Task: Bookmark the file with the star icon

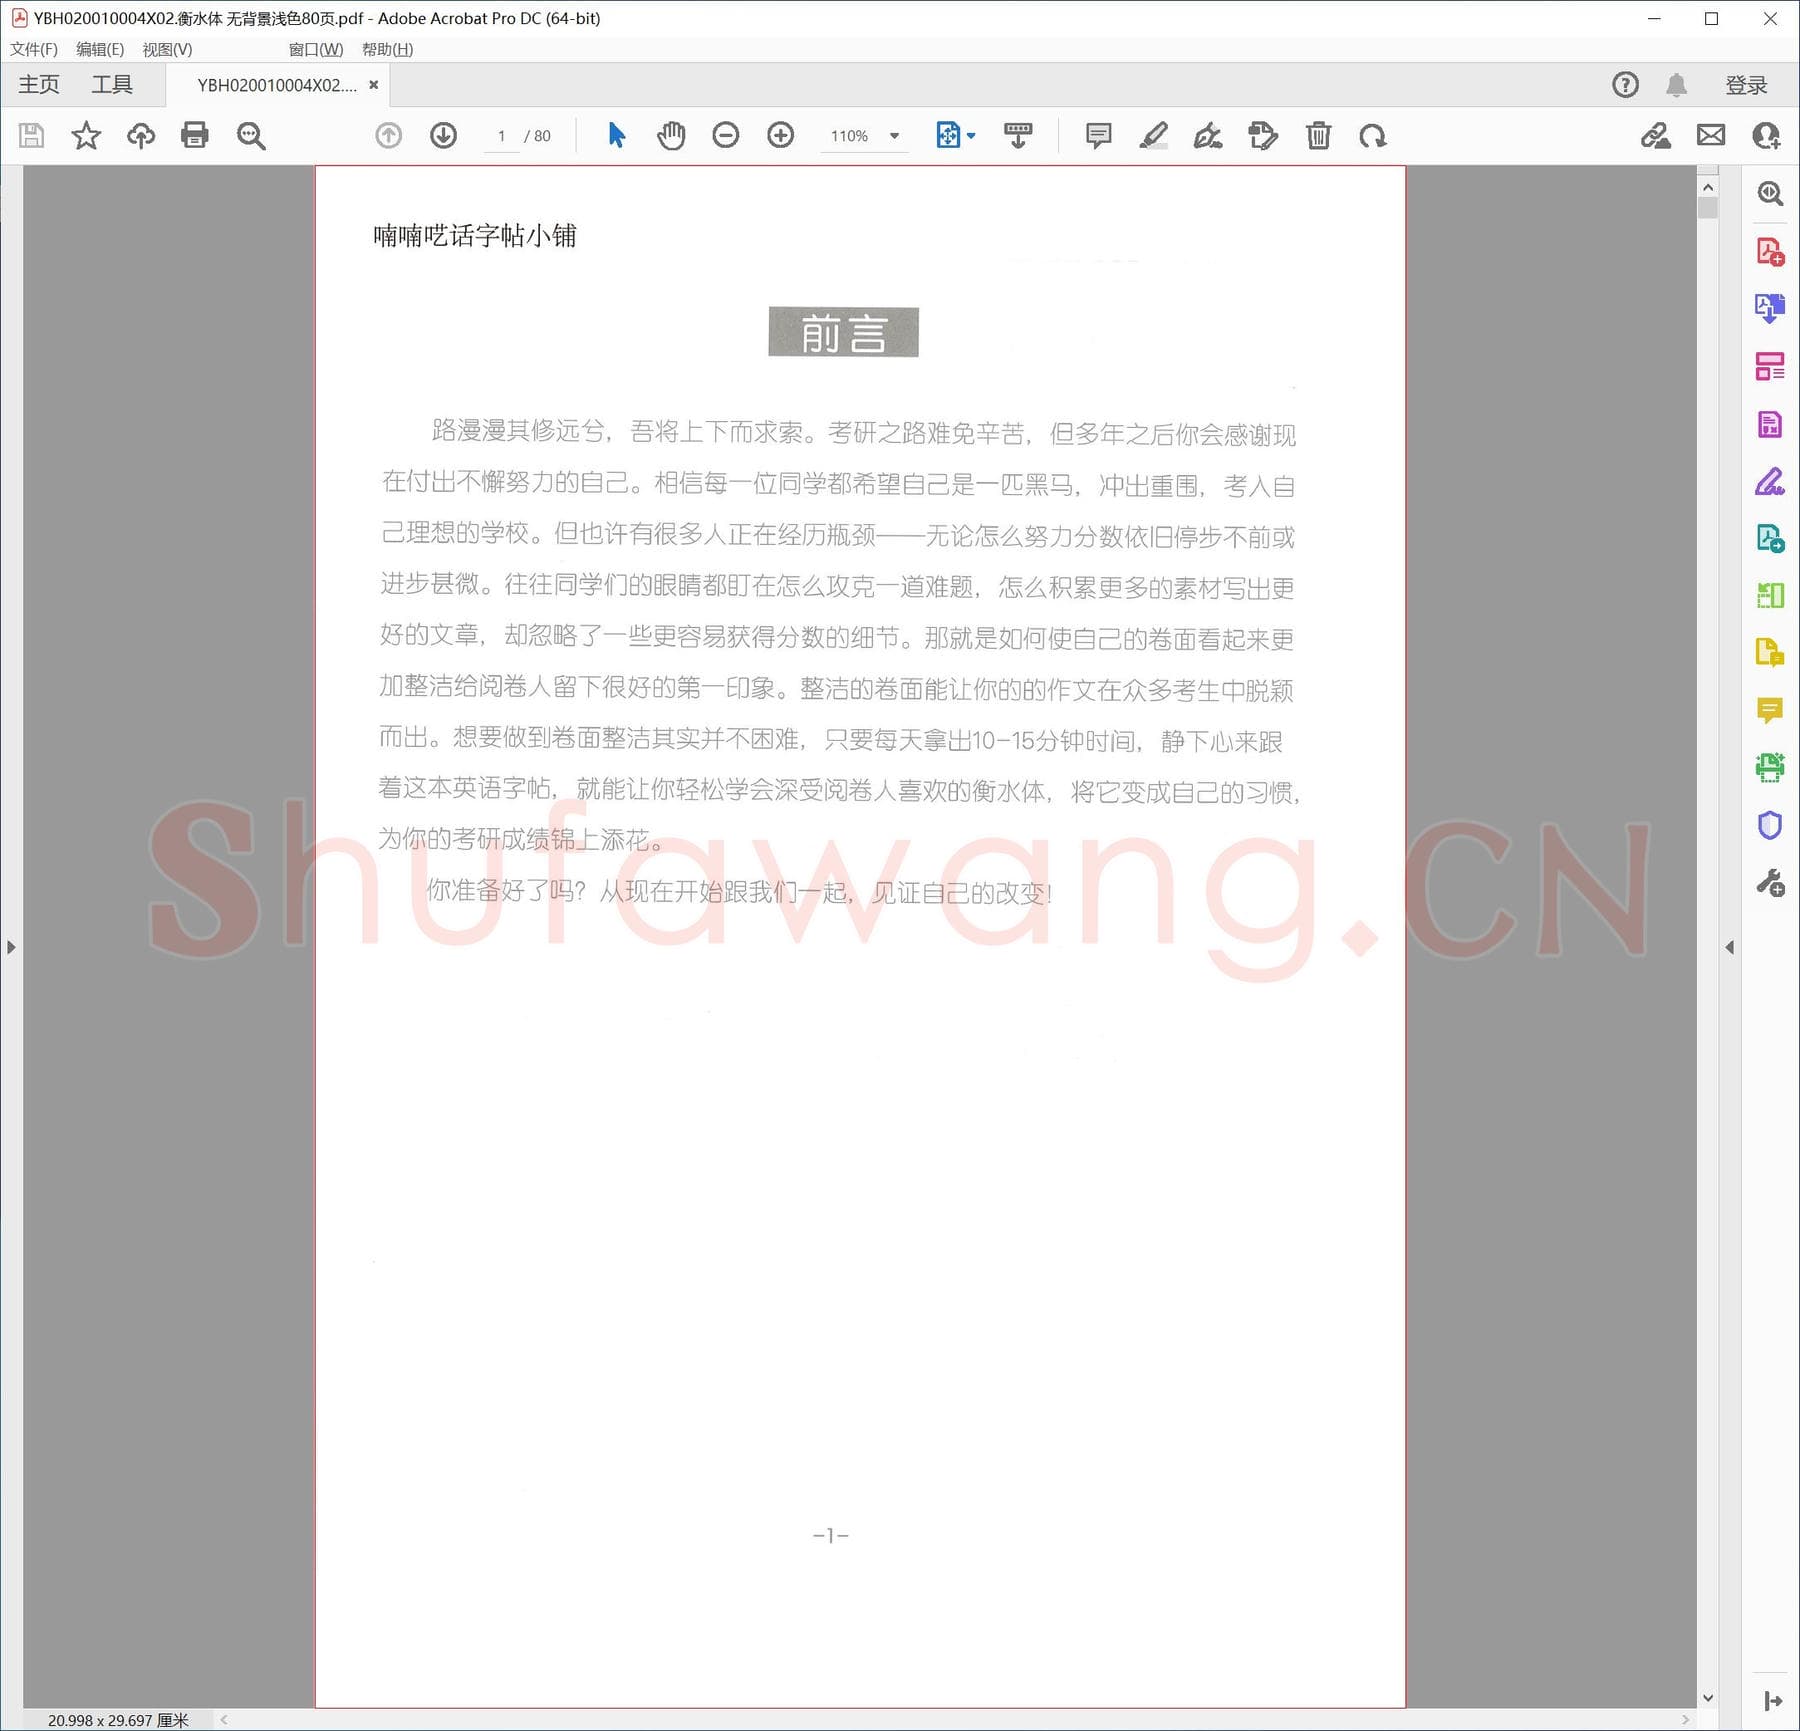Action: click(86, 135)
